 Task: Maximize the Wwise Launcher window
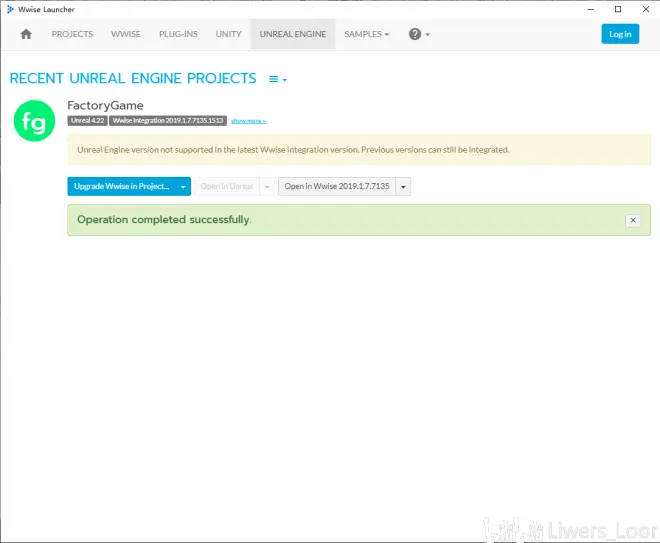[x=618, y=9]
